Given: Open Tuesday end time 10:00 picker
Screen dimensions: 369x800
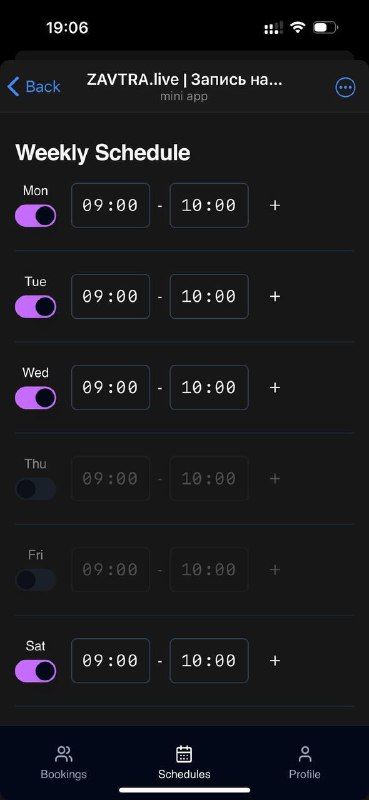Looking at the screenshot, I should (209, 296).
